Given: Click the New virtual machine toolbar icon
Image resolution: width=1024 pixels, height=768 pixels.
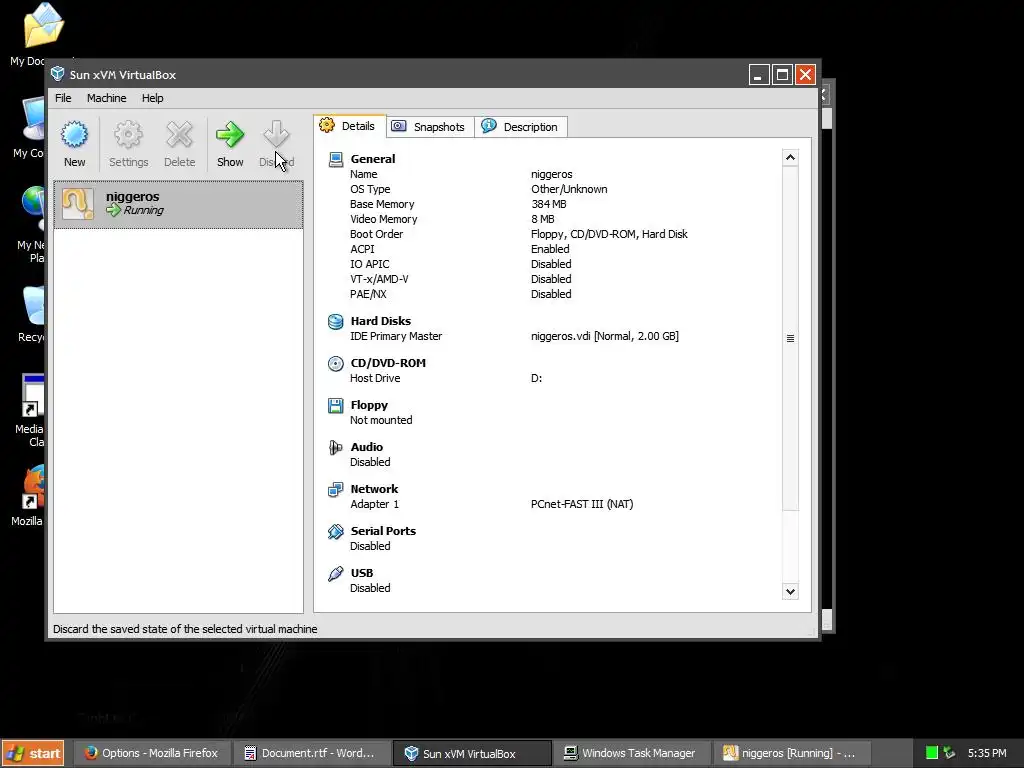Looking at the screenshot, I should [74, 135].
